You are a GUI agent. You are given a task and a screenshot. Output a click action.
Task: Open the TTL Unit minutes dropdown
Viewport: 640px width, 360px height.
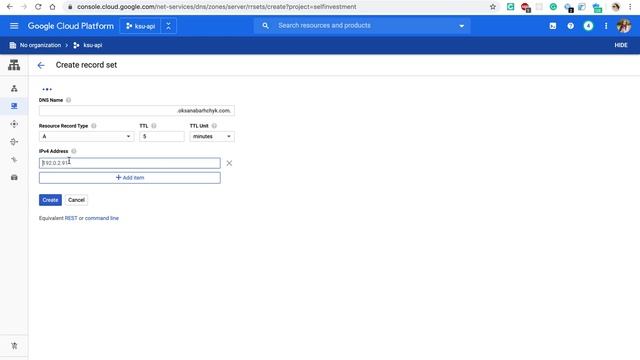pos(212,136)
